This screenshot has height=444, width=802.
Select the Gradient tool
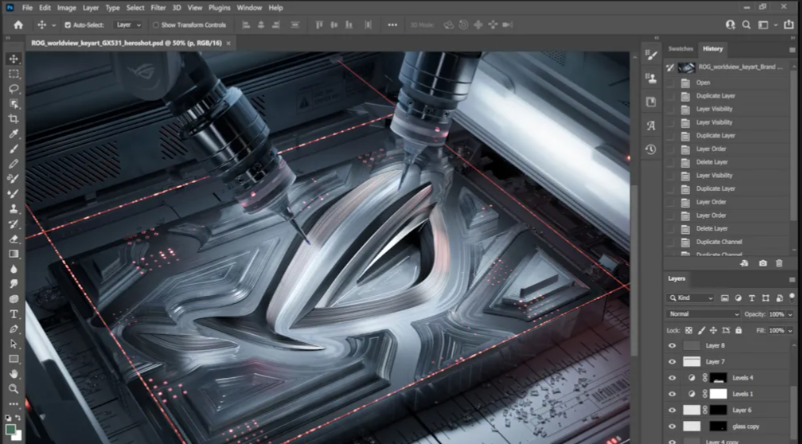(x=13, y=254)
